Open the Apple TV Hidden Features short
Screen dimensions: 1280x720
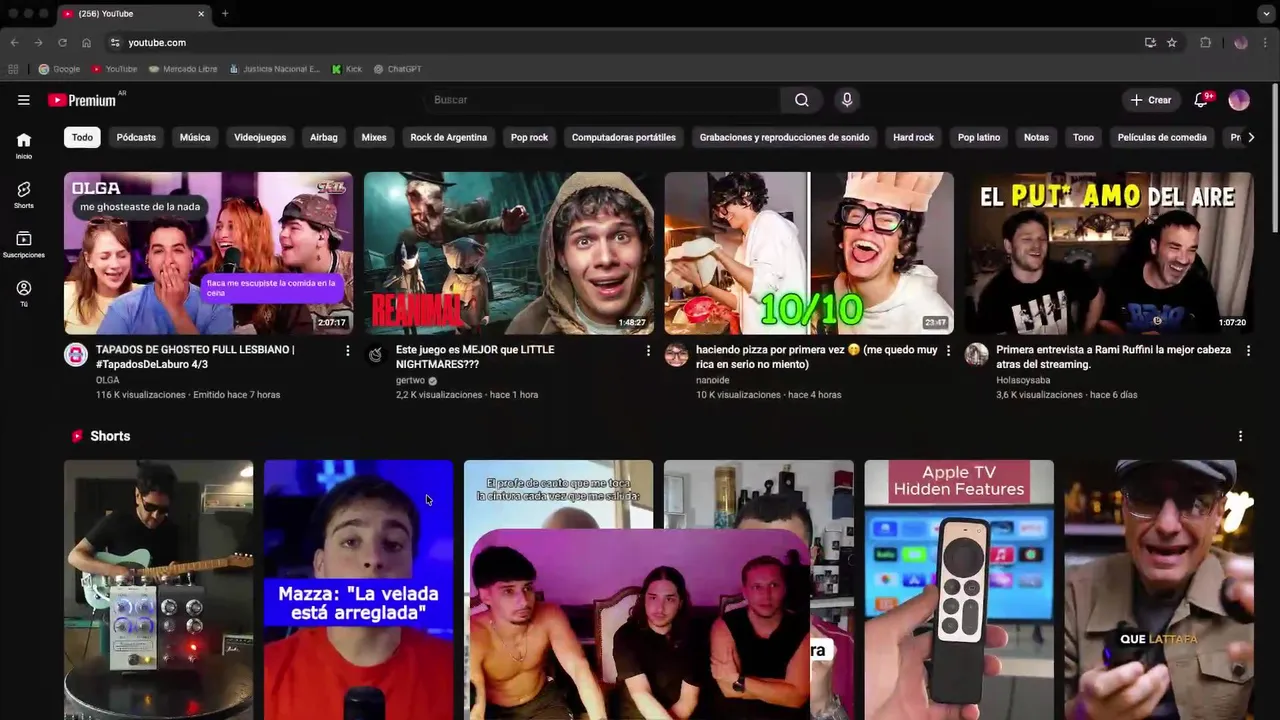[958, 590]
